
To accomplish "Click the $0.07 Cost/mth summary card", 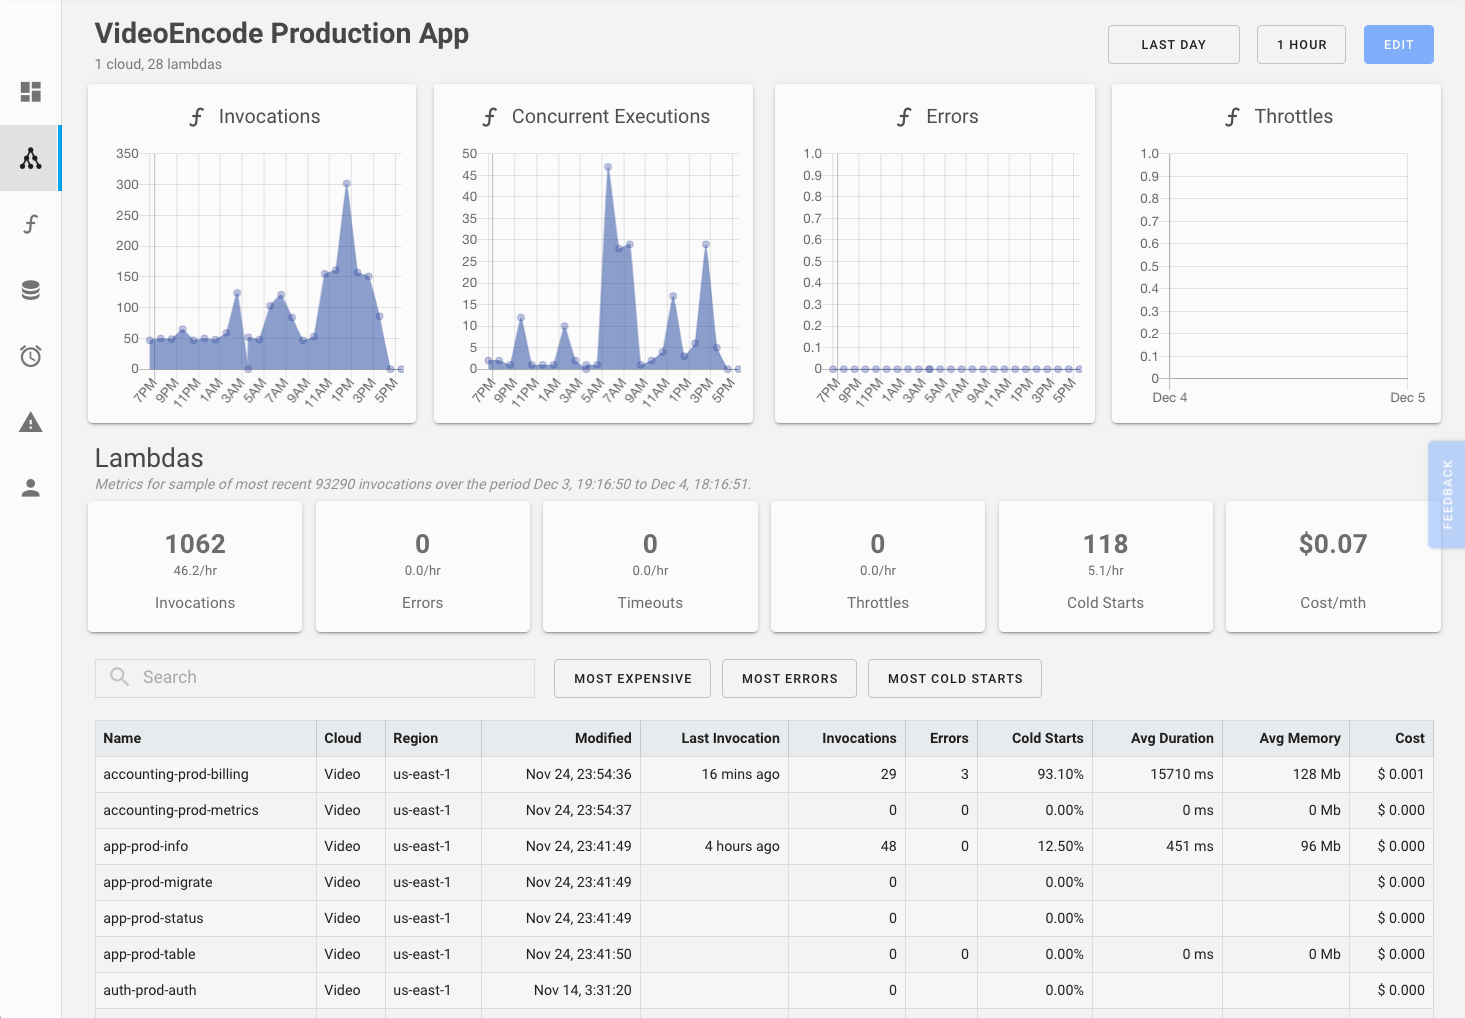I will [x=1333, y=566].
